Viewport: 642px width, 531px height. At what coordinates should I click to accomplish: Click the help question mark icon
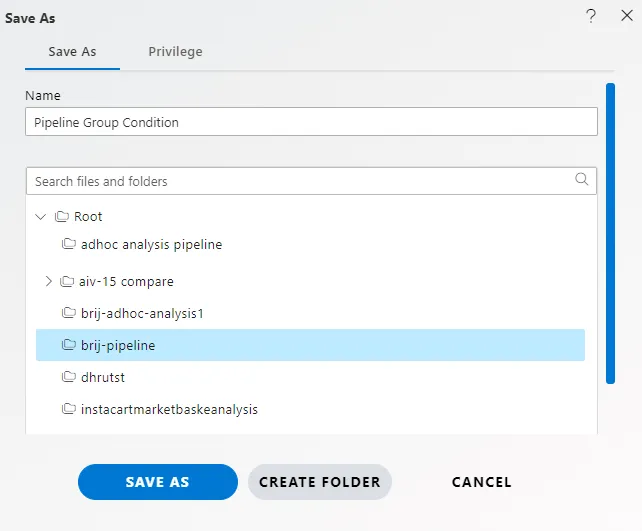591,16
